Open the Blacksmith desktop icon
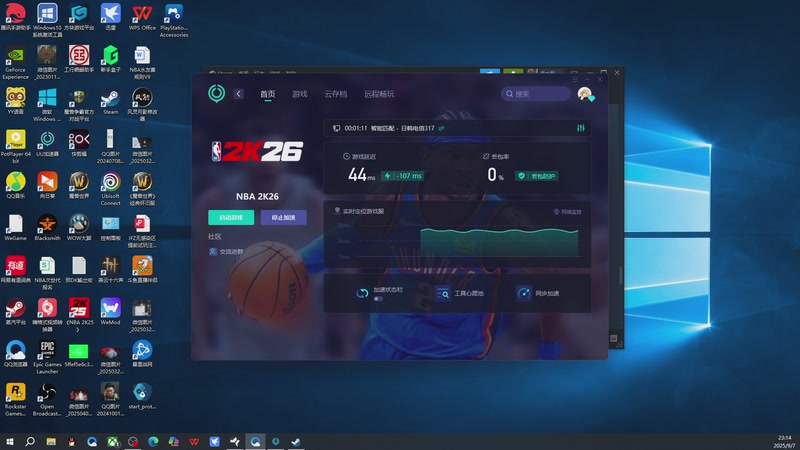Screen dimensions: 800x450 tap(47, 227)
